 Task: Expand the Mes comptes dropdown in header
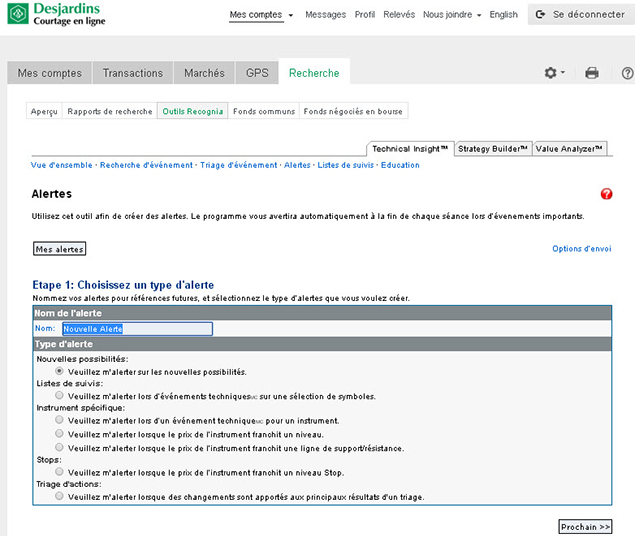coord(291,15)
